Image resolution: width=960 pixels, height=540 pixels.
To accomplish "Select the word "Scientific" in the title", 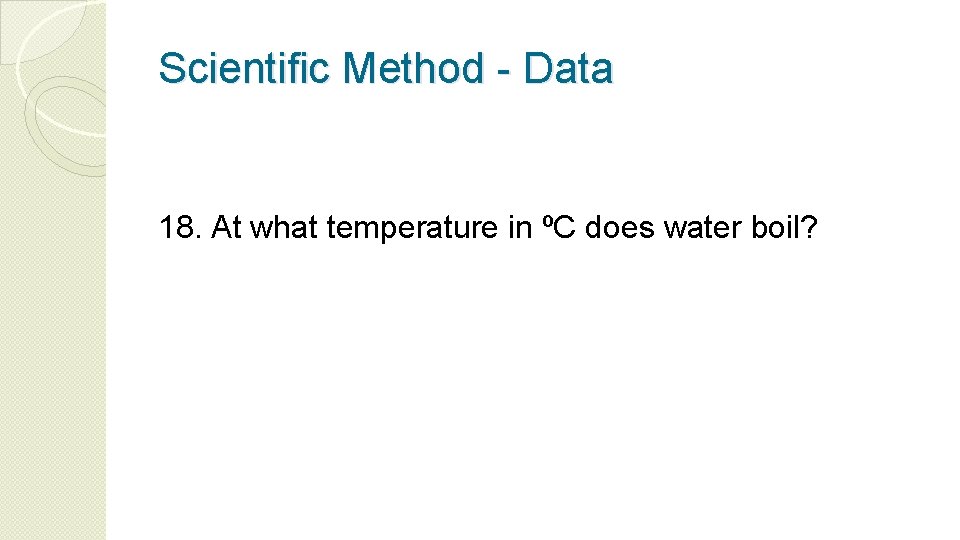I will coord(244,67).
